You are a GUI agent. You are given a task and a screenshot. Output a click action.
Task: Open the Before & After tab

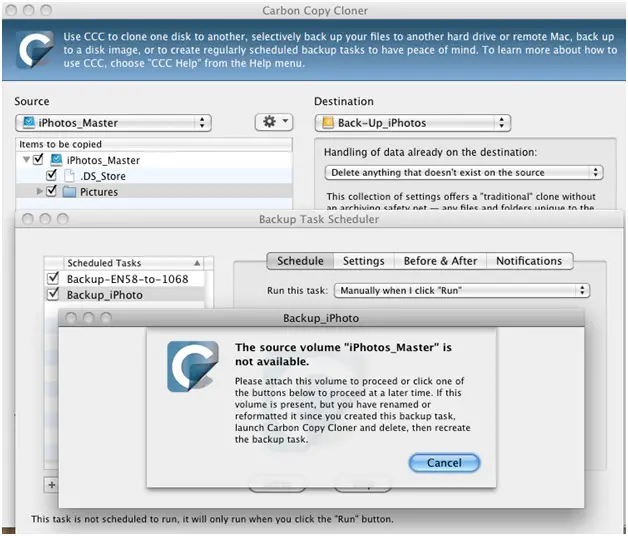(x=440, y=261)
